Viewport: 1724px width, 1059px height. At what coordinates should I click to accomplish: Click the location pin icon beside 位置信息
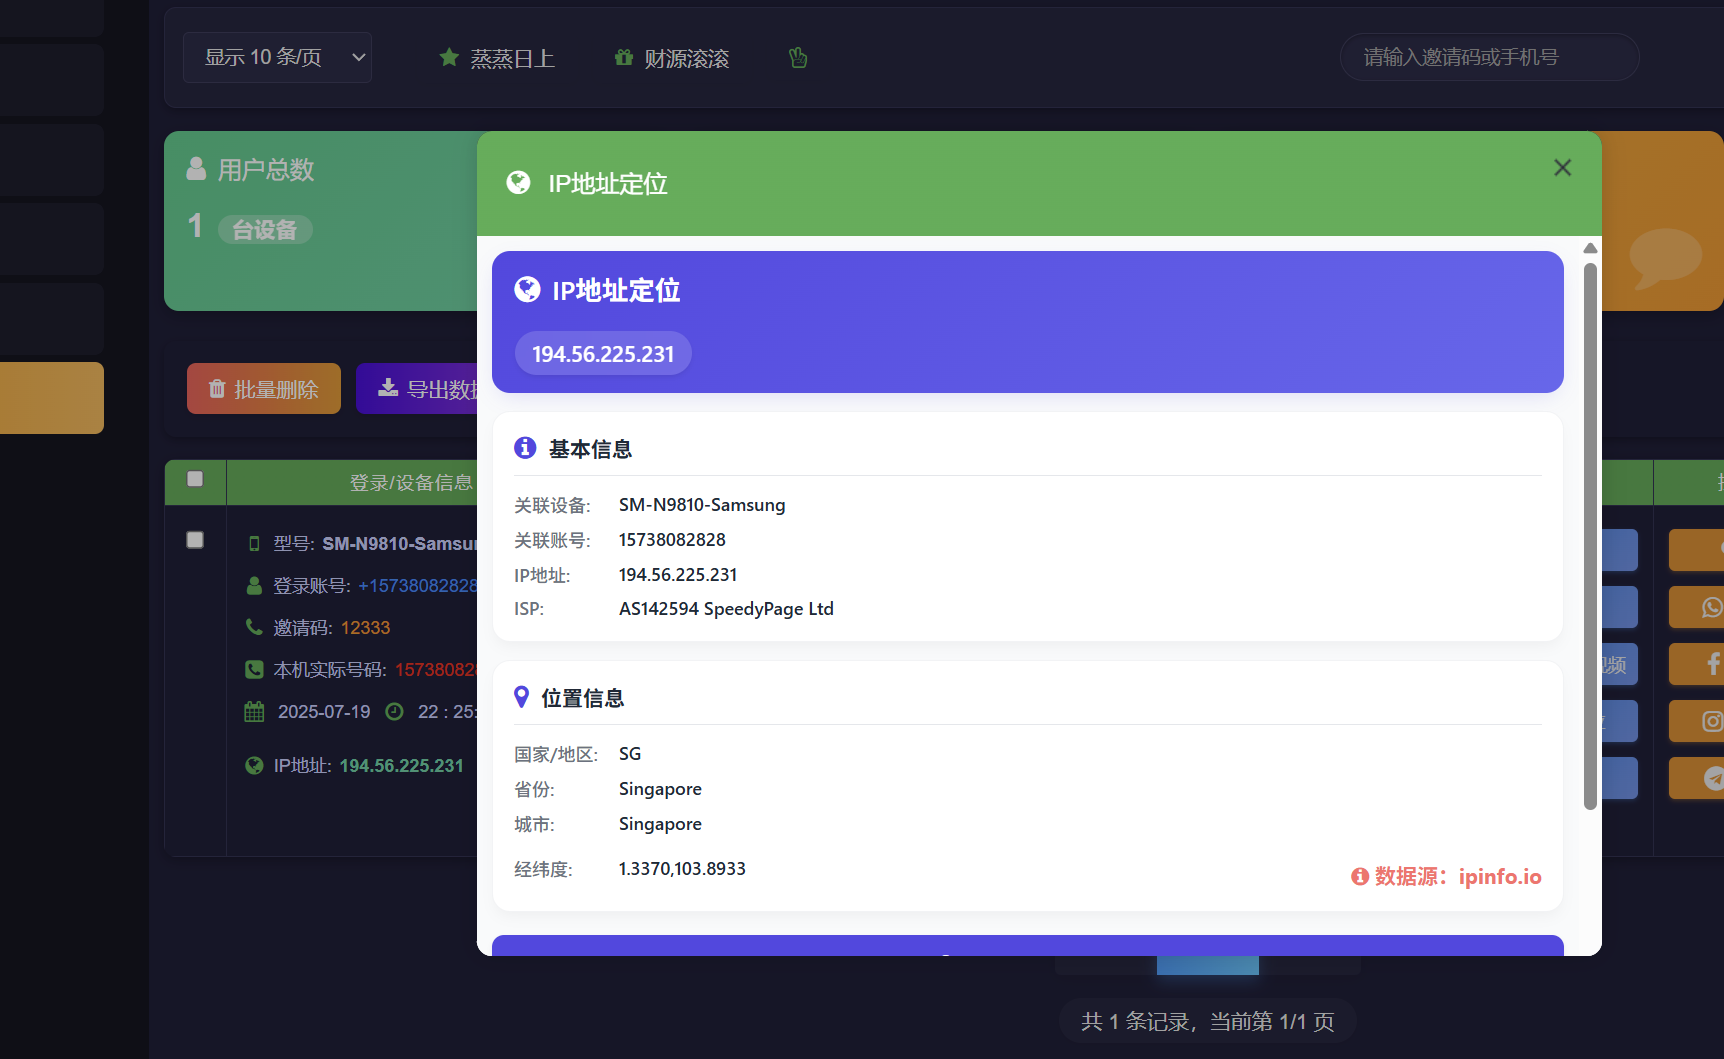(x=521, y=697)
